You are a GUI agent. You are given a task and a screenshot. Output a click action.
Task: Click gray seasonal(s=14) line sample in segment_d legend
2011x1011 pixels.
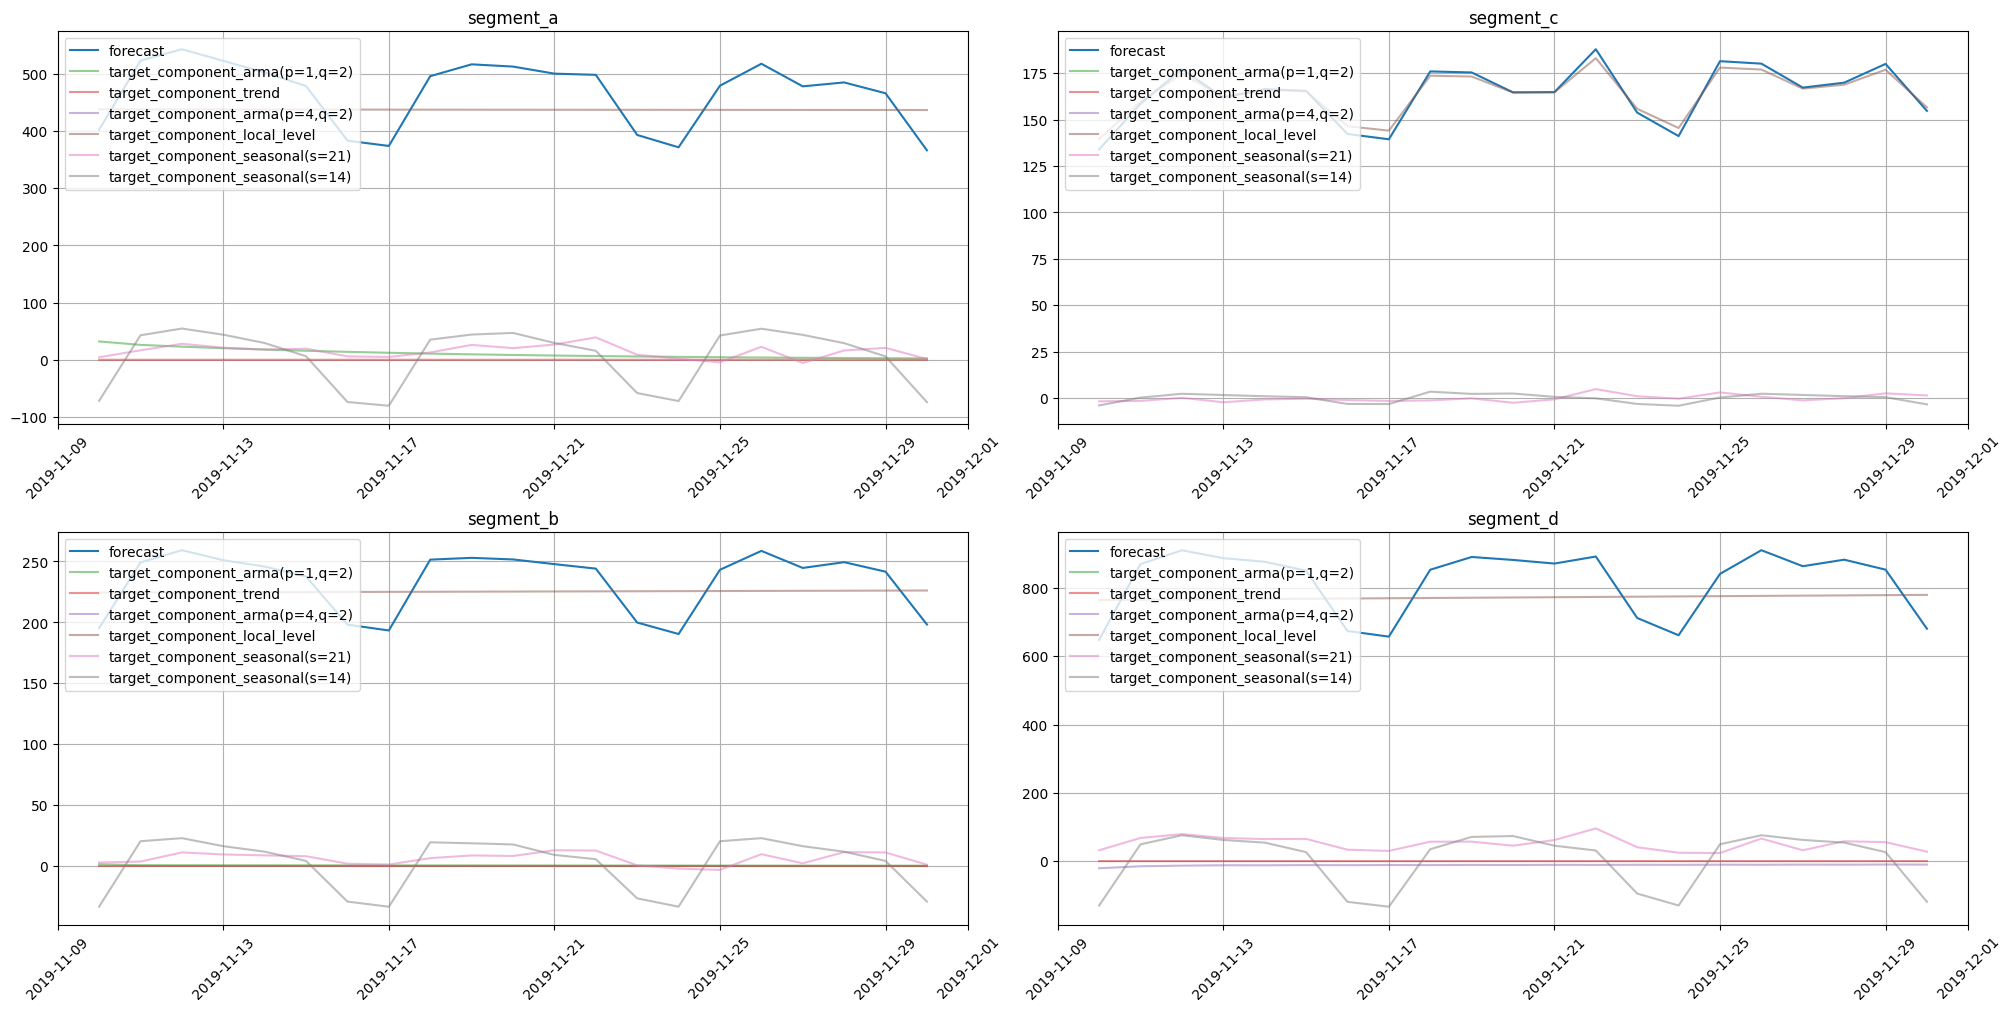[1085, 678]
